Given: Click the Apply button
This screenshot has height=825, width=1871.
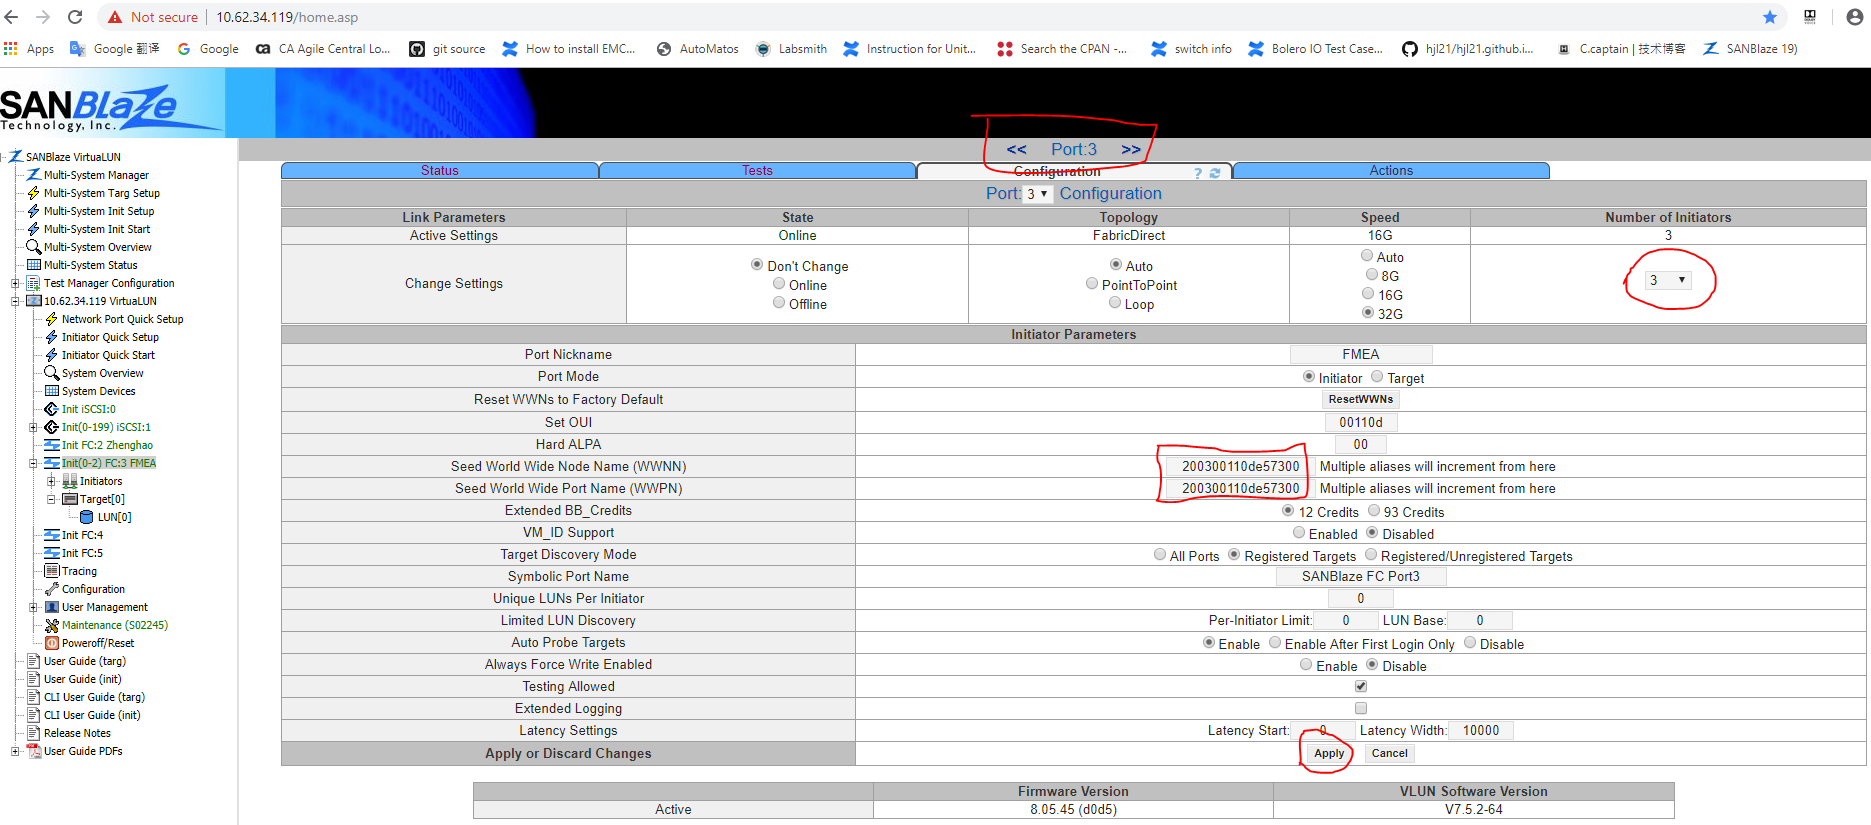Looking at the screenshot, I should coord(1329,754).
